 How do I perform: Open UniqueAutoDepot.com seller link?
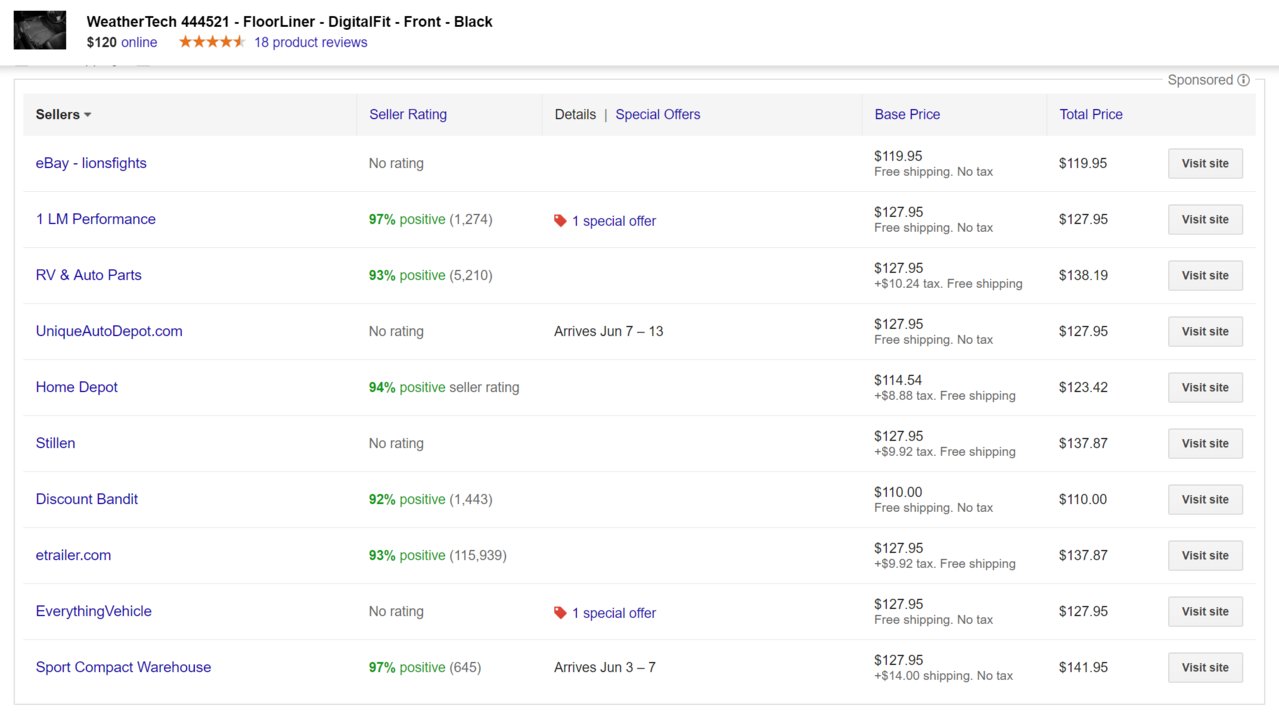109,331
